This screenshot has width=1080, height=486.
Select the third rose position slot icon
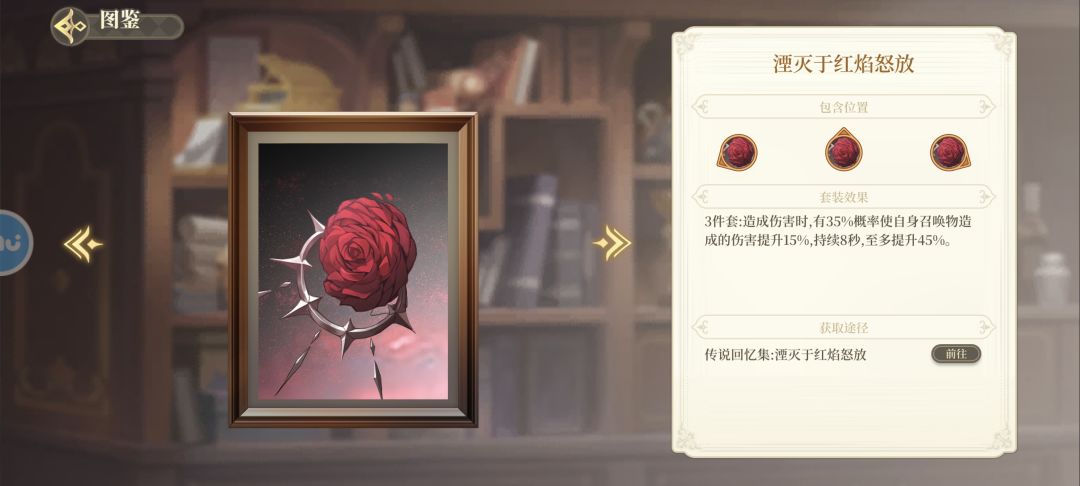point(951,151)
